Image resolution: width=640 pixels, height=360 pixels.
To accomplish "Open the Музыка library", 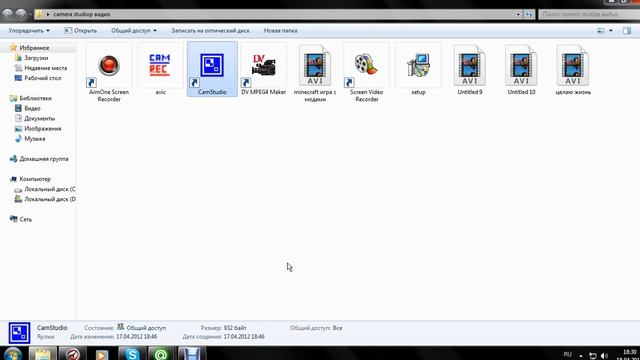I will [x=34, y=139].
